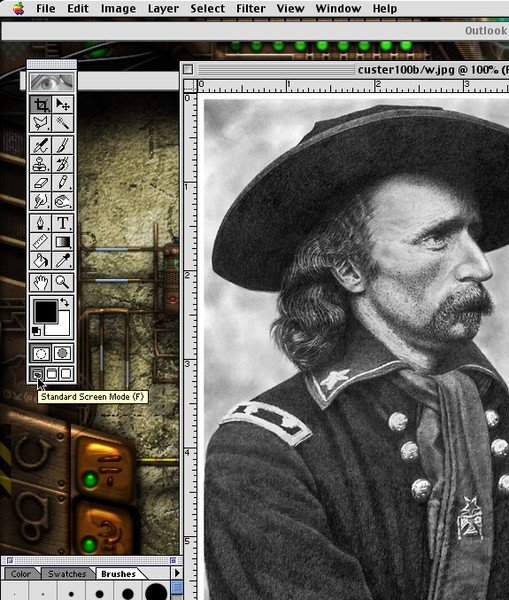
Task: Choose the Eyedropper tool
Action: pos(63,261)
